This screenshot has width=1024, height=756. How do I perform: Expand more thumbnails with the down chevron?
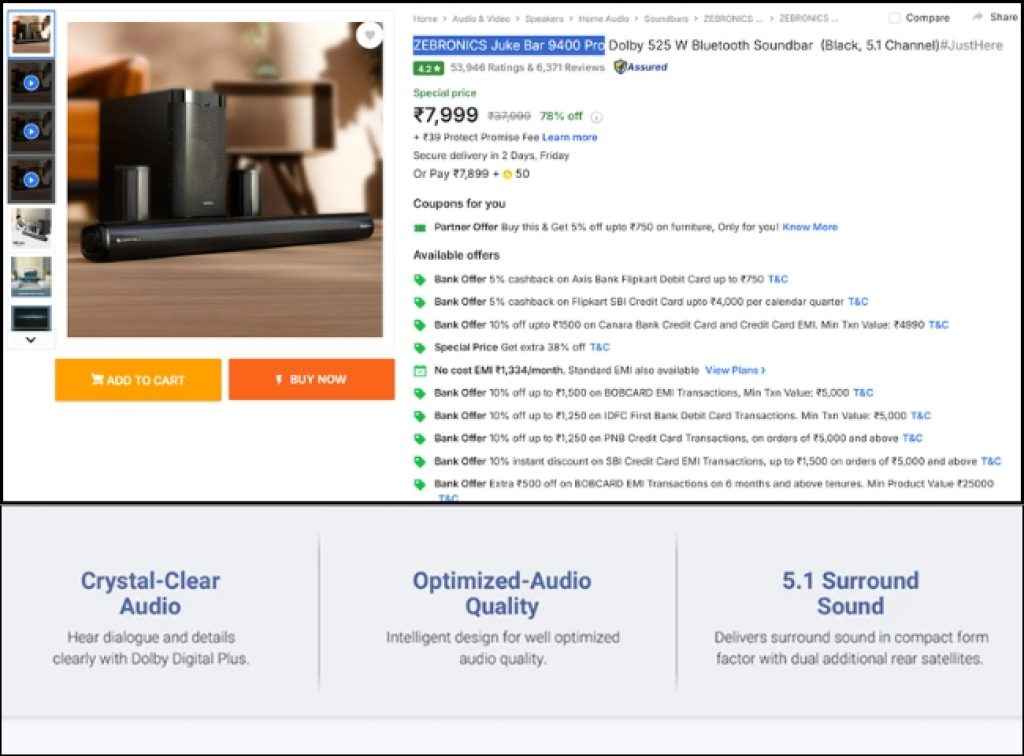(x=31, y=340)
